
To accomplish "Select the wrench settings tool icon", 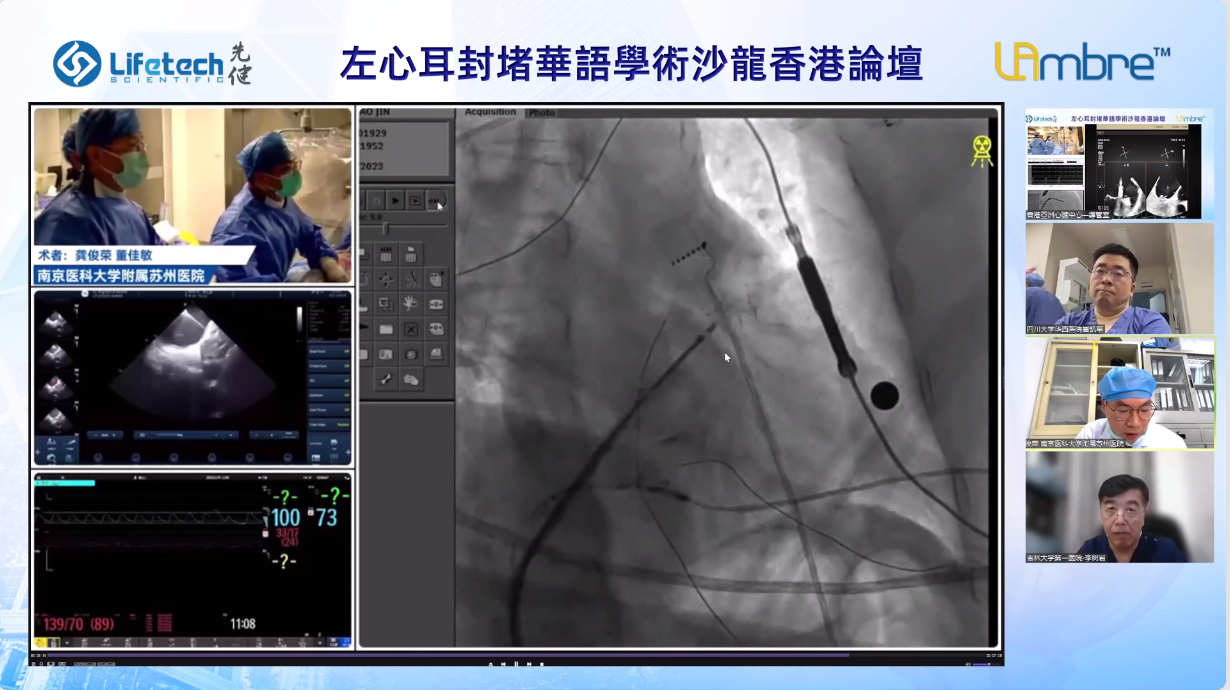I will pyautogui.click(x=386, y=379).
